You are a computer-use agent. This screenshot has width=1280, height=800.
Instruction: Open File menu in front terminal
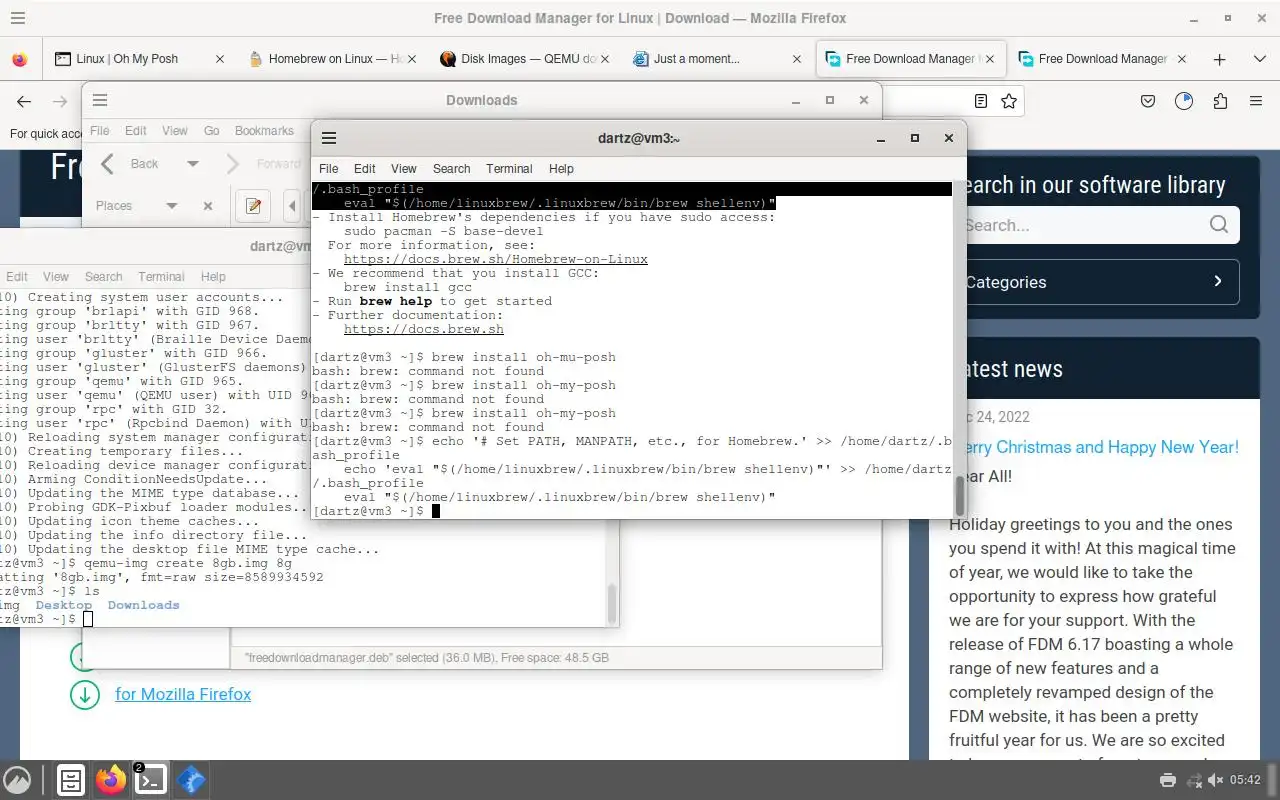pyautogui.click(x=328, y=169)
